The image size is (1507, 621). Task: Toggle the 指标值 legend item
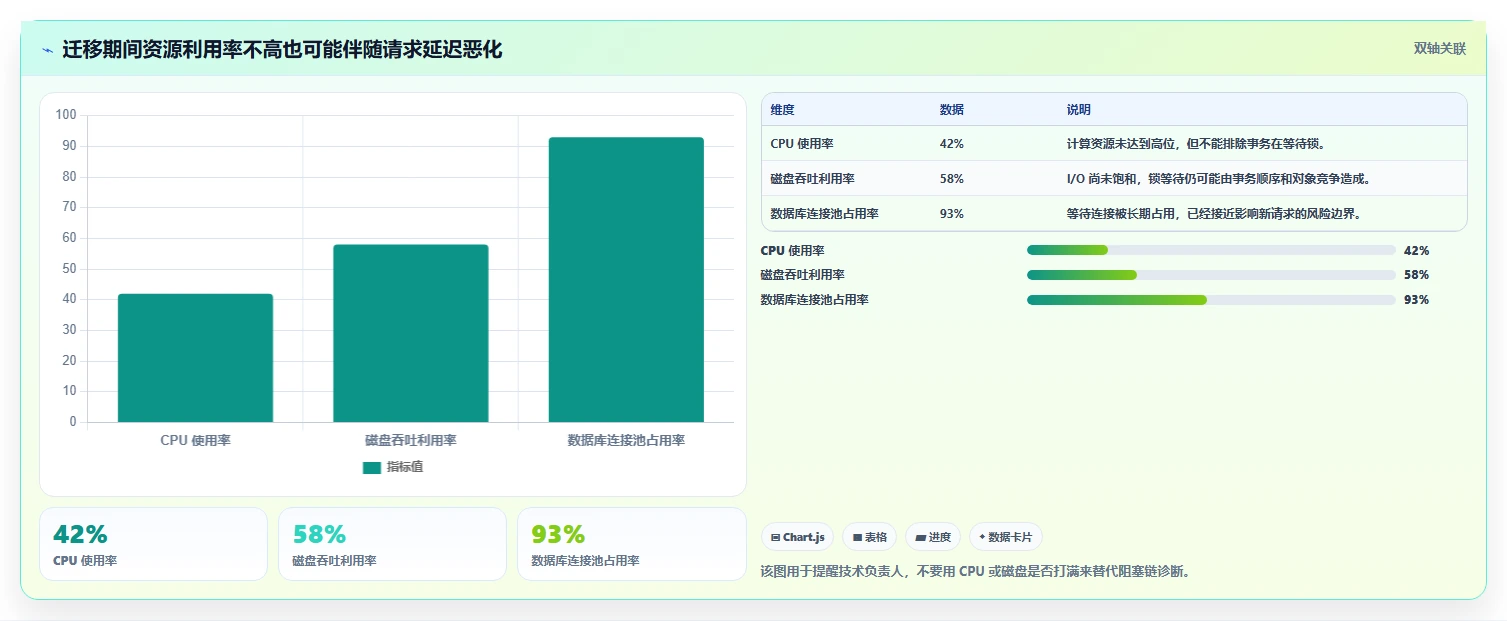coord(393,467)
